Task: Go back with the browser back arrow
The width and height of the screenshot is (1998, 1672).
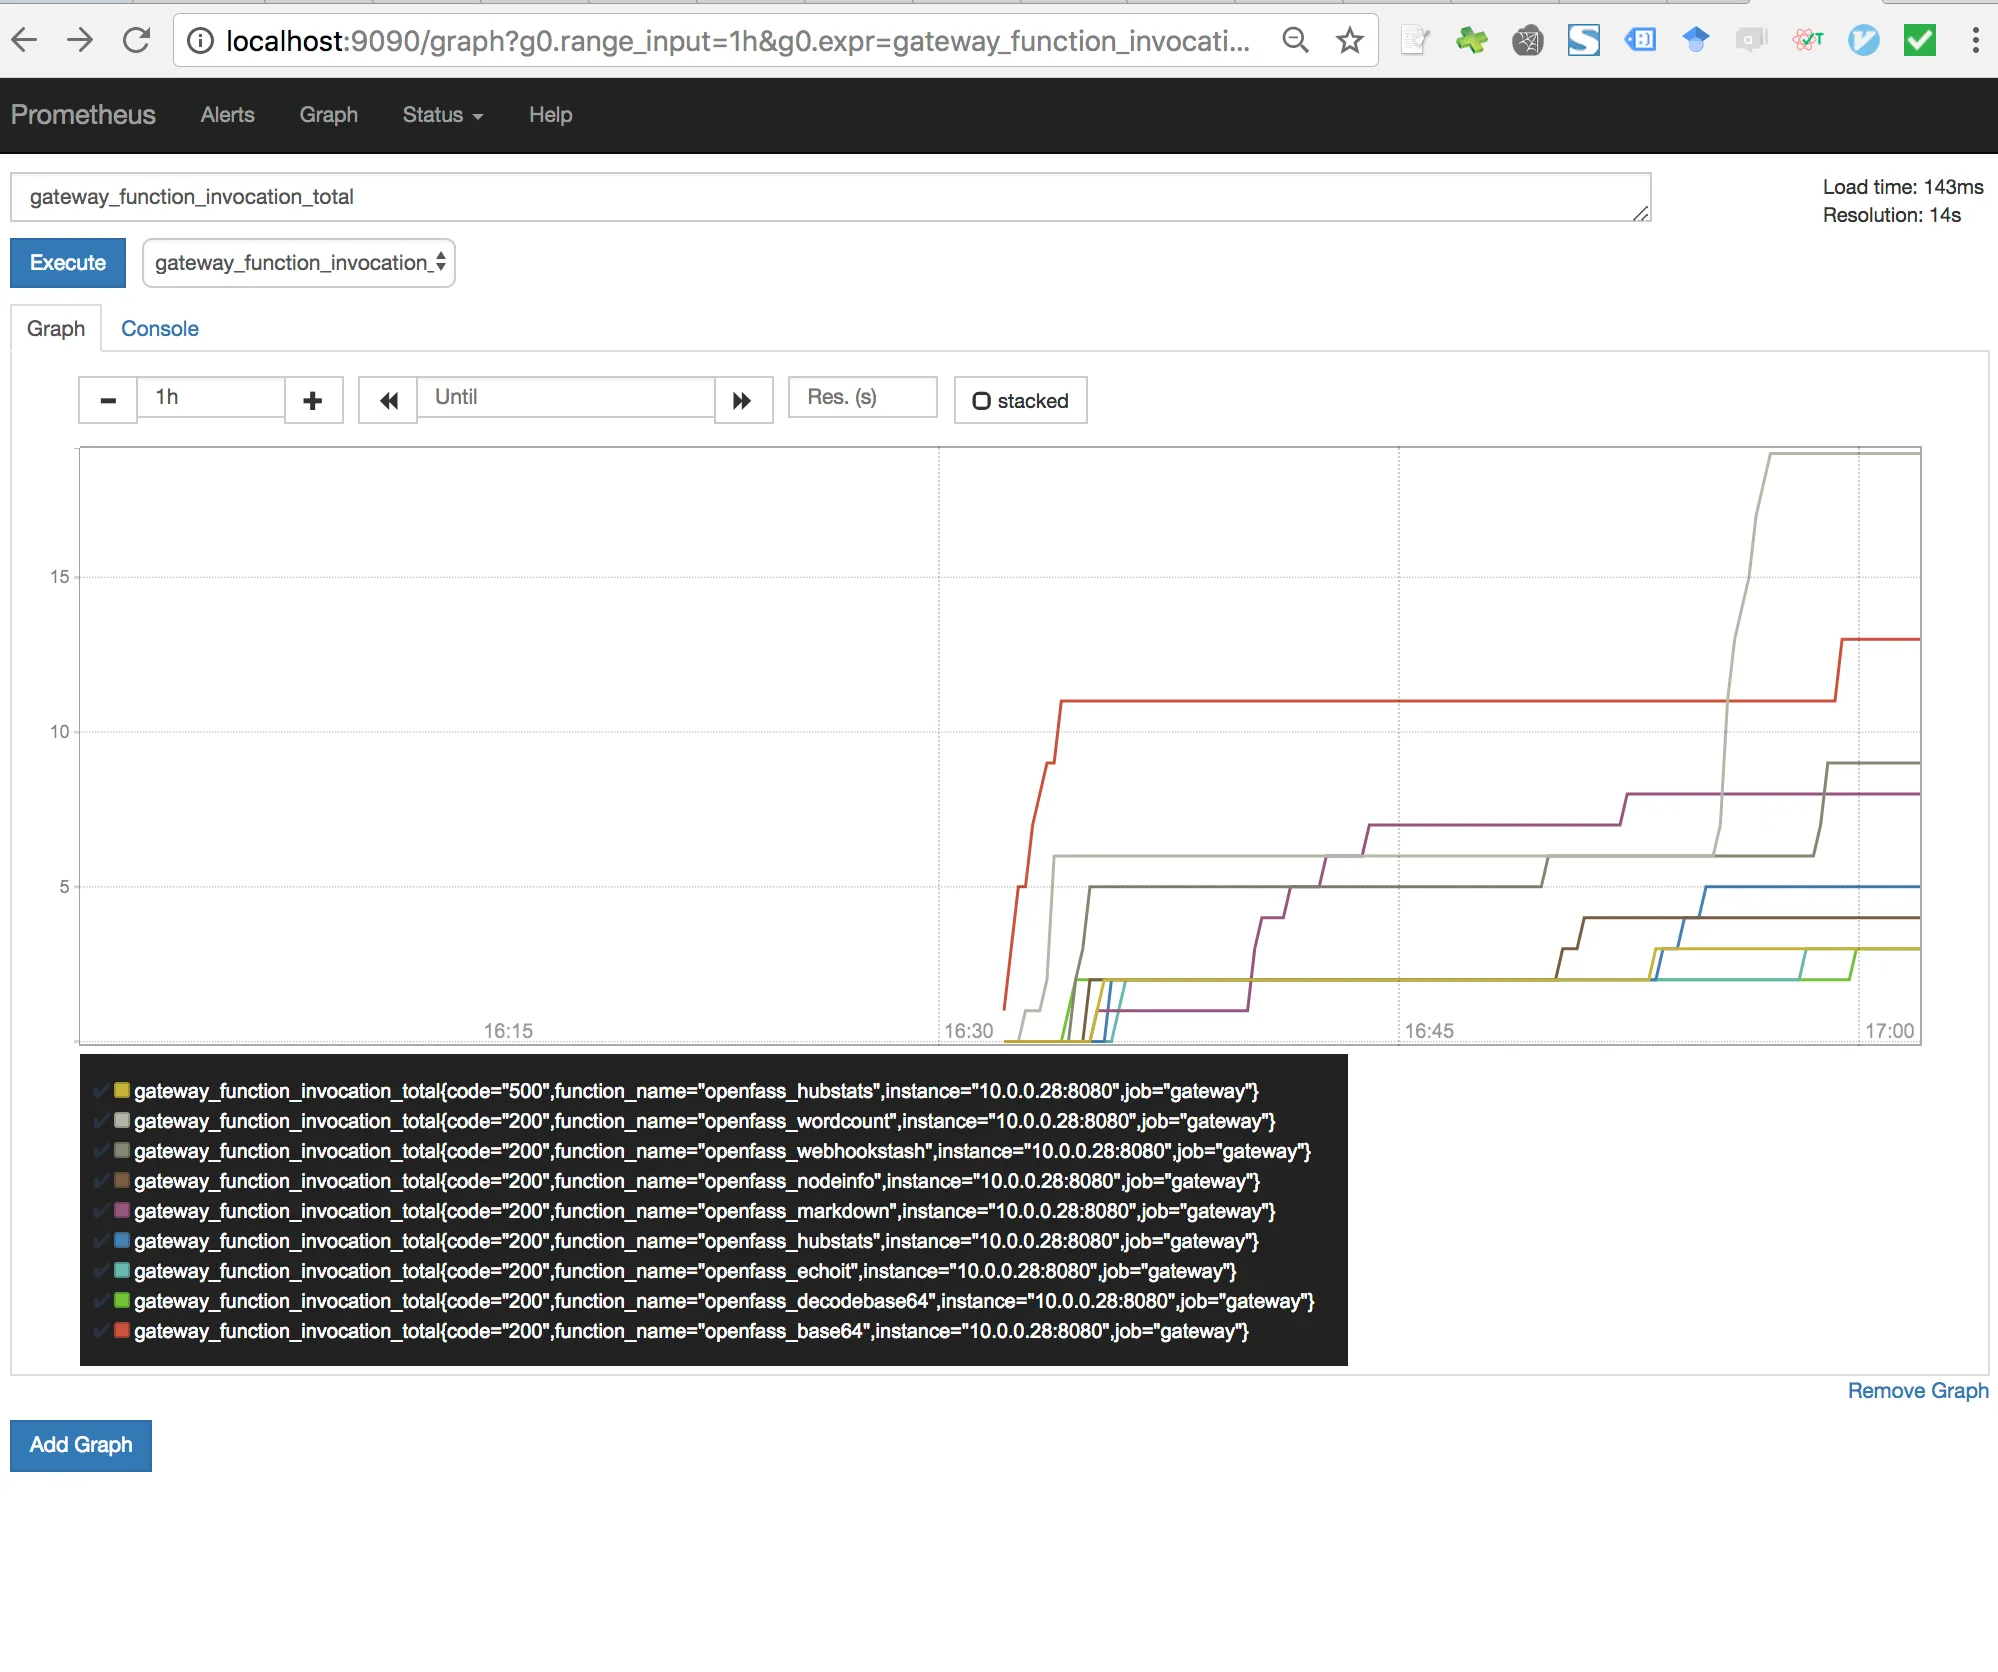Action: pos(24,40)
